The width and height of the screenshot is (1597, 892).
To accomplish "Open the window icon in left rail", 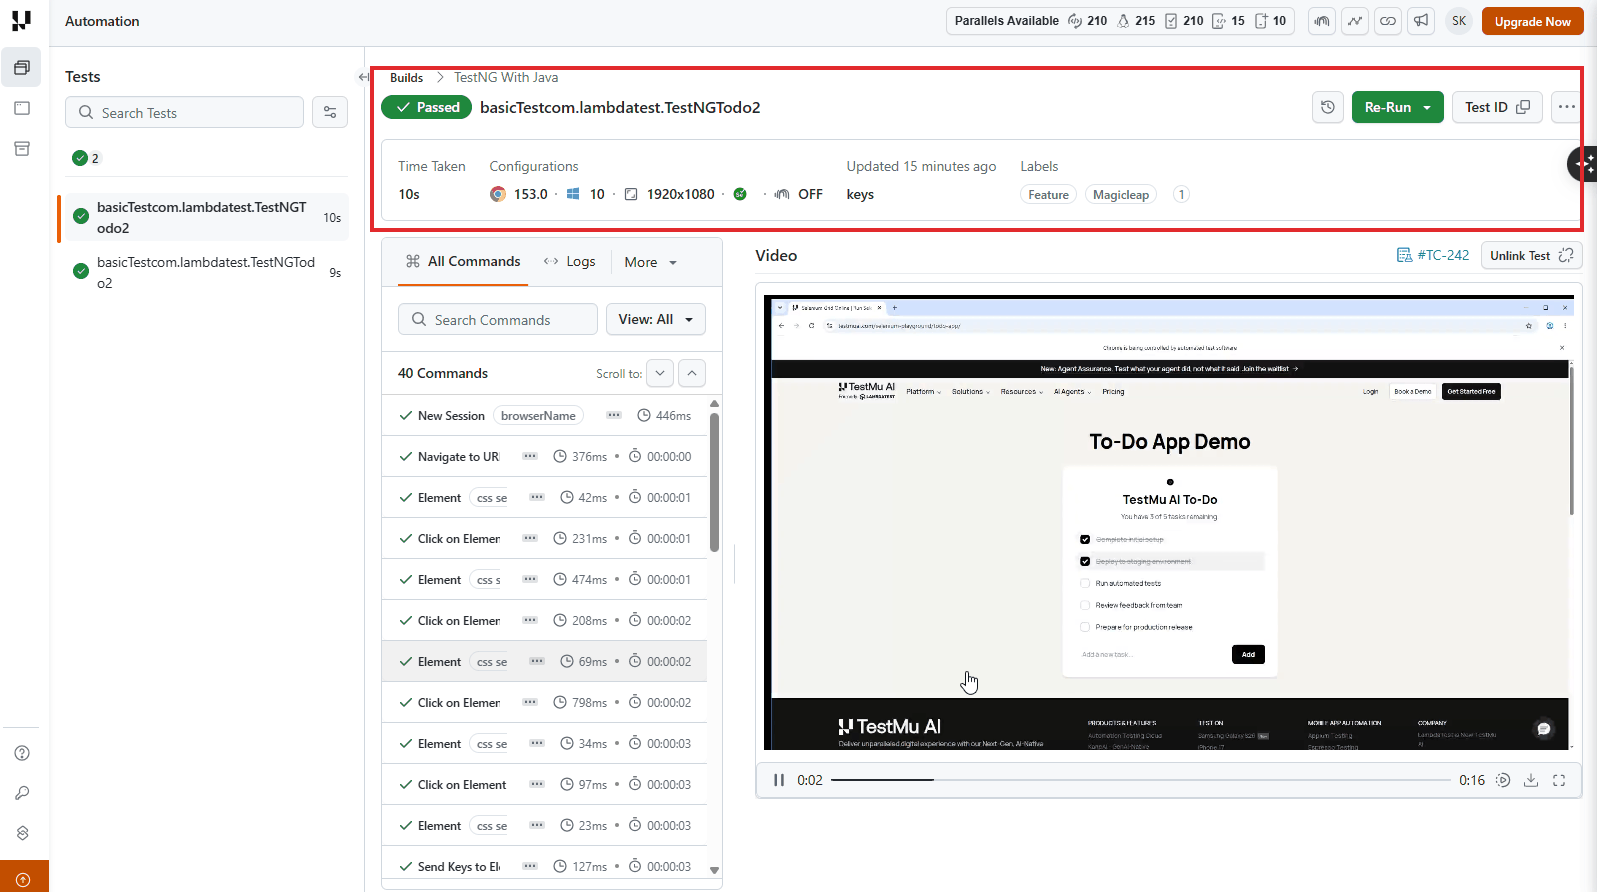I will (22, 108).
